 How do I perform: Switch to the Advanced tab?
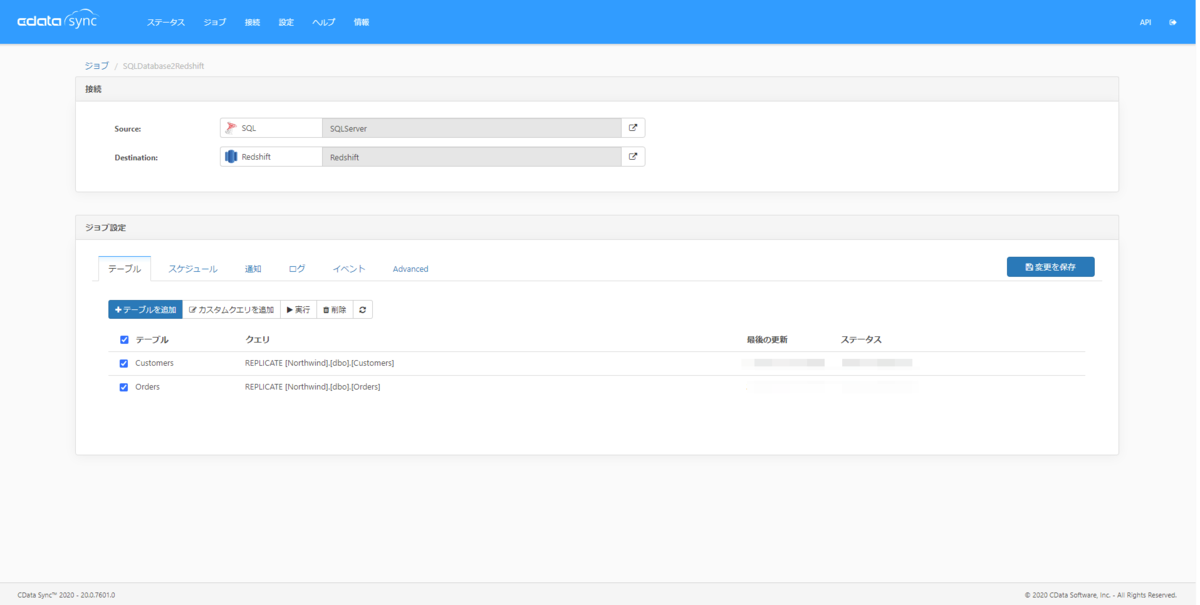tap(410, 269)
